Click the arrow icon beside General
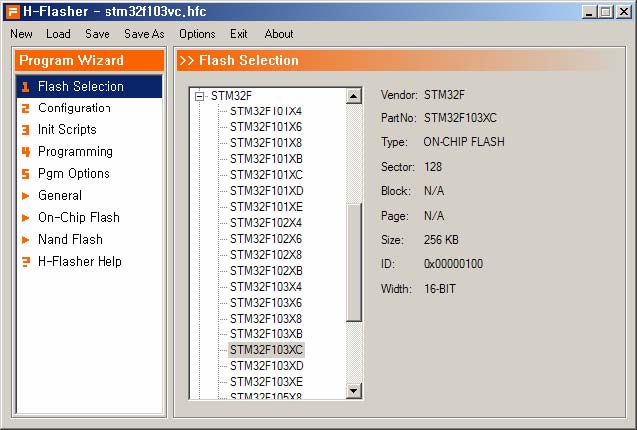The width and height of the screenshot is (637, 430). pyautogui.click(x=26, y=195)
